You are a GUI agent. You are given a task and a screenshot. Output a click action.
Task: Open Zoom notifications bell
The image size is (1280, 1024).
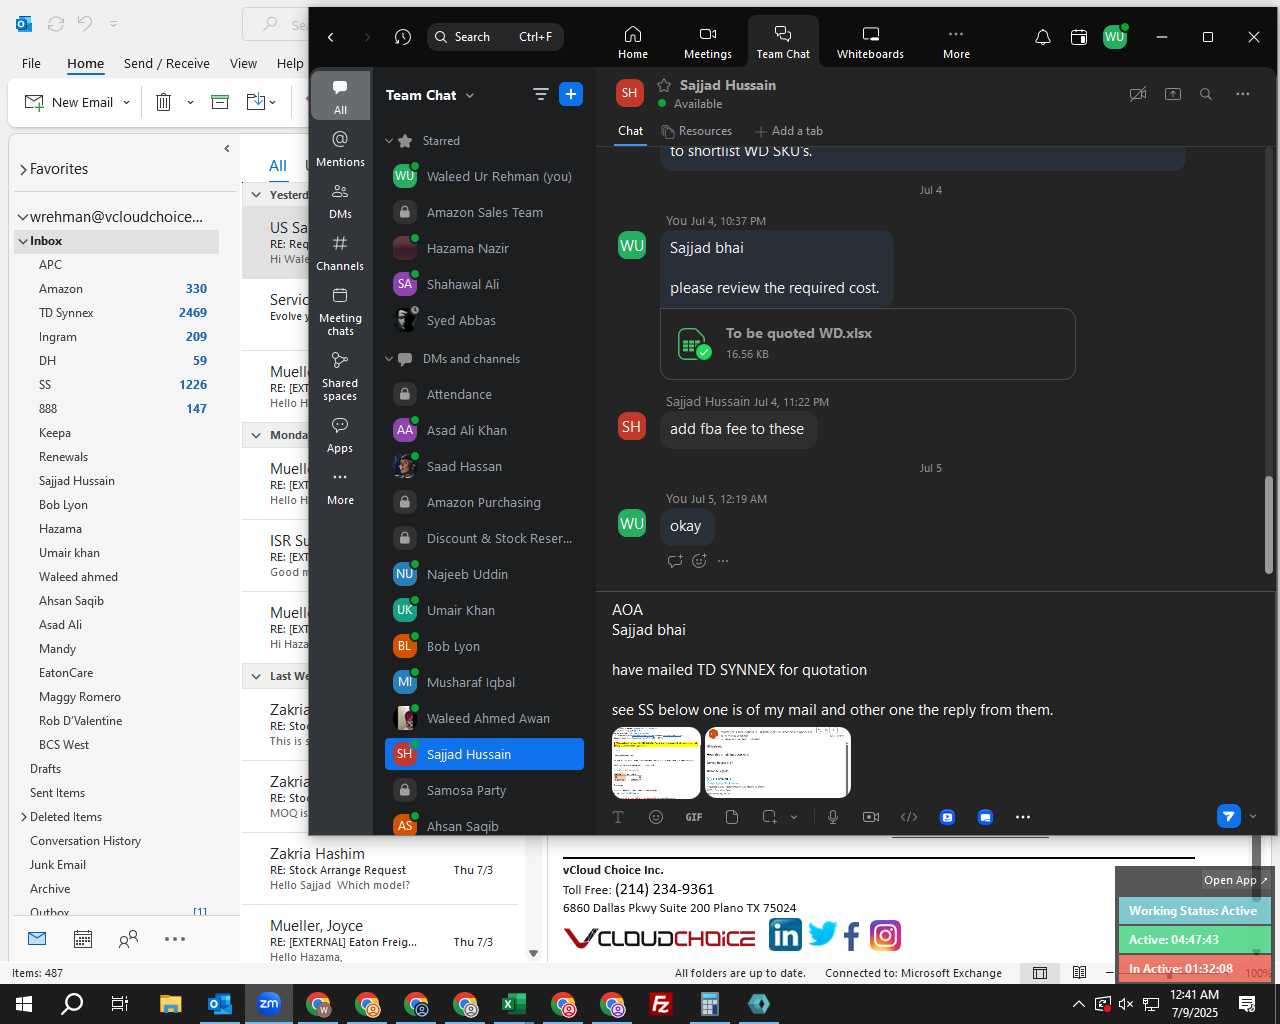point(1042,37)
